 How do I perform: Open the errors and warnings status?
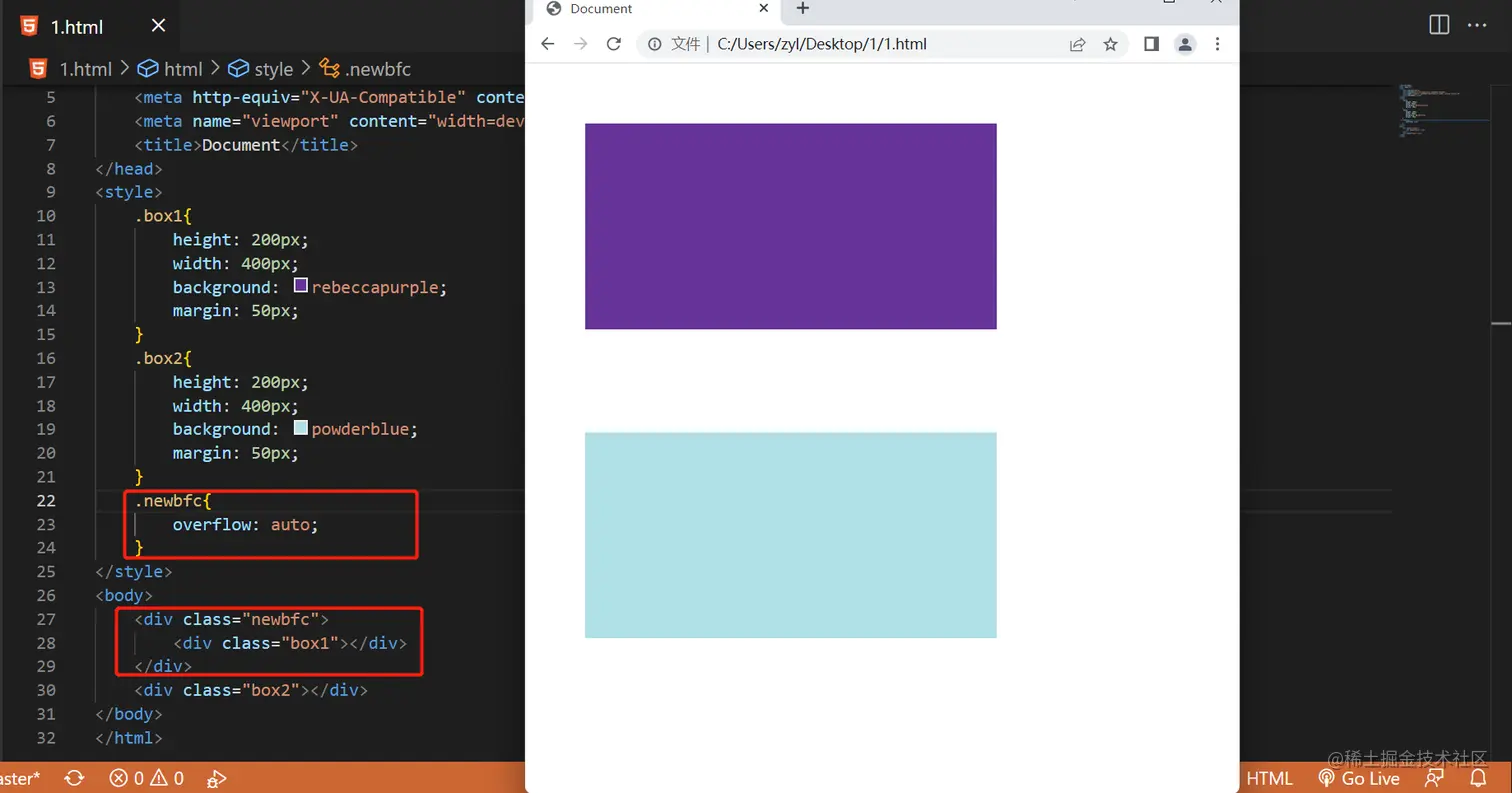tap(146, 778)
